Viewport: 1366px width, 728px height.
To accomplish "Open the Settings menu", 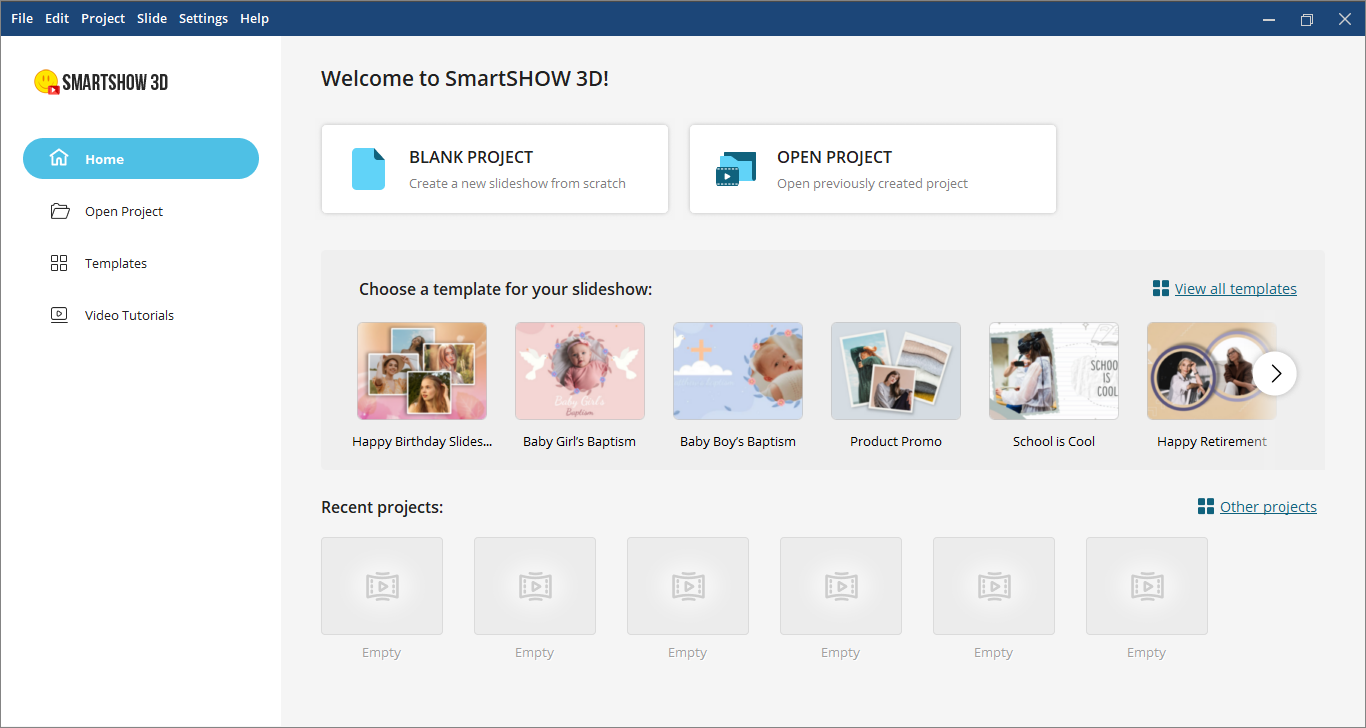I will pyautogui.click(x=203, y=18).
